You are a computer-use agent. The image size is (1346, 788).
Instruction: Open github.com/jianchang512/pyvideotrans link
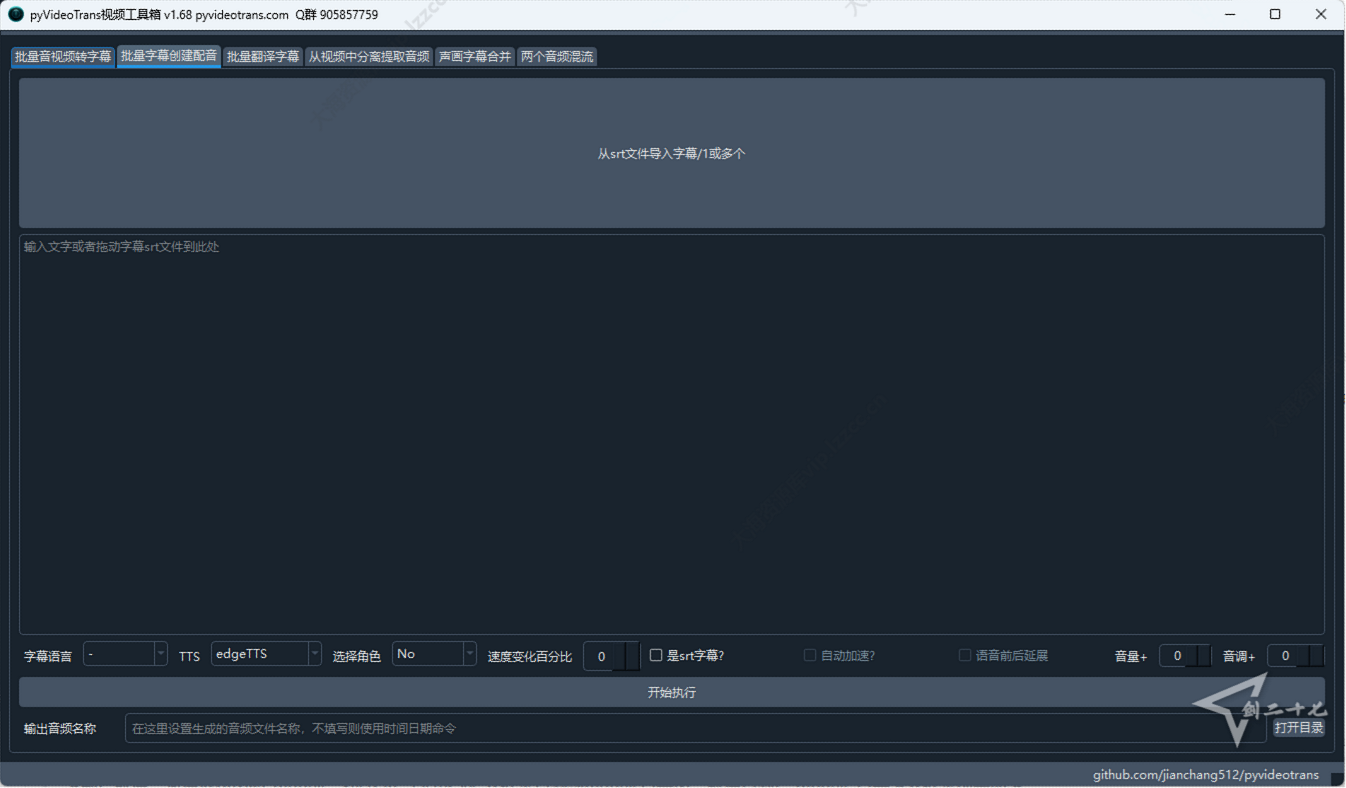pyautogui.click(x=1205, y=775)
